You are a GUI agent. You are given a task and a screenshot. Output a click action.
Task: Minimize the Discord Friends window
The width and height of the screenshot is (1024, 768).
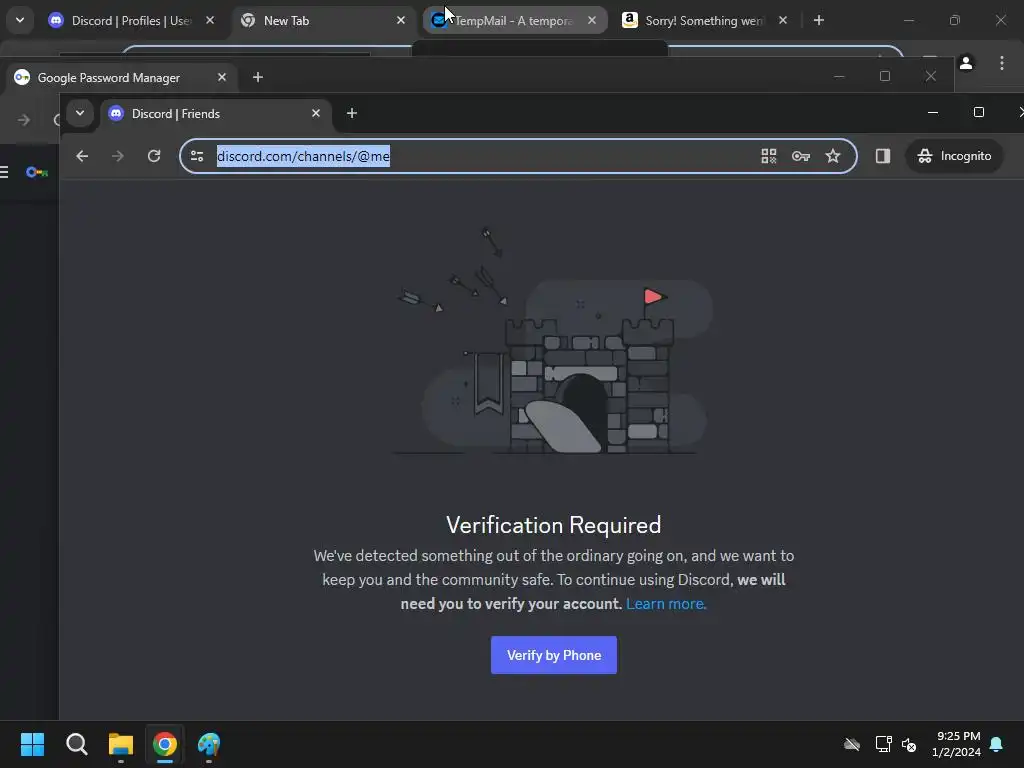933,113
